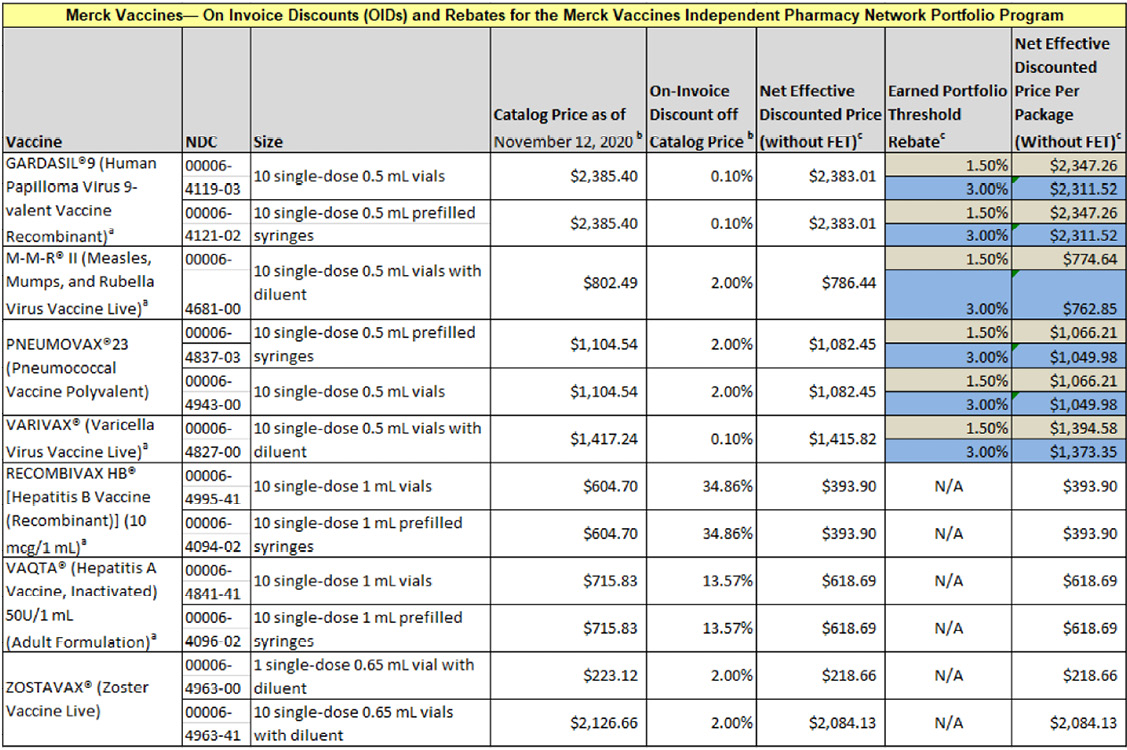
Task: Click NDC cell 00006-4119-03
Action: coord(216,176)
